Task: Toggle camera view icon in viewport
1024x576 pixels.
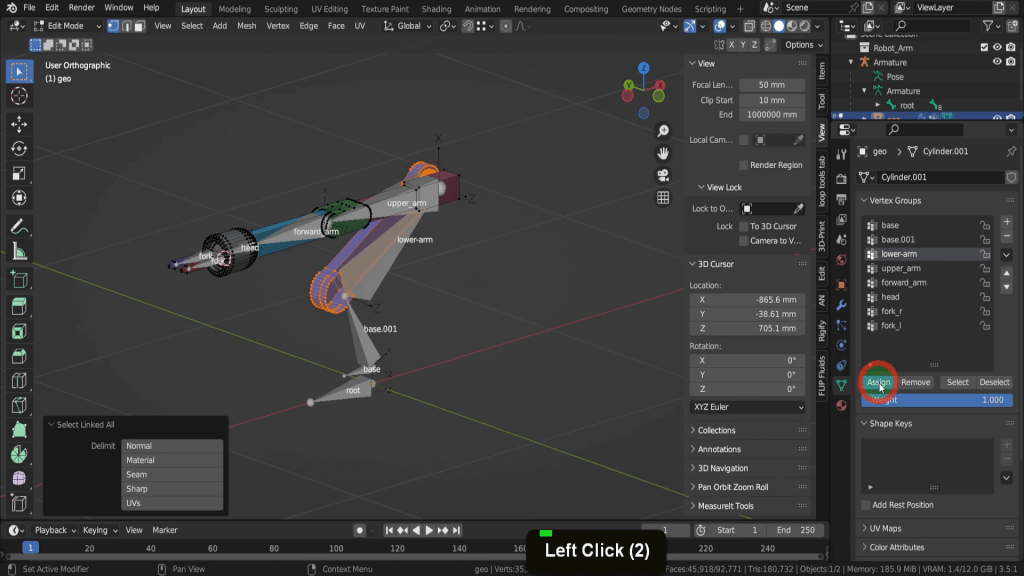Action: click(663, 175)
